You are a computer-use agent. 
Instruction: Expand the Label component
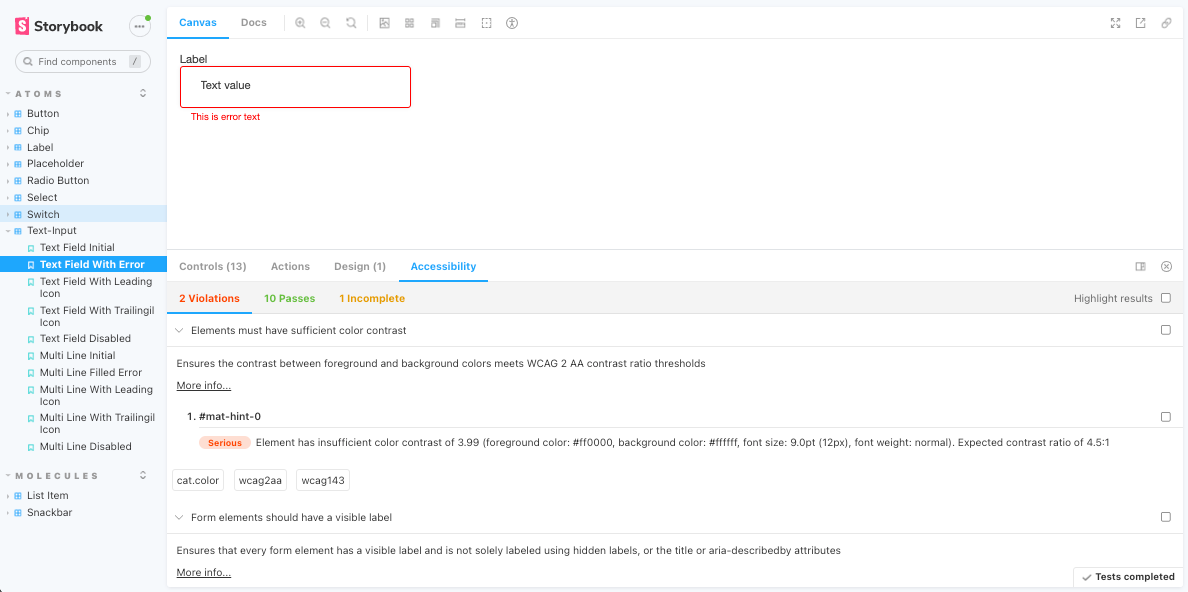click(x=40, y=147)
